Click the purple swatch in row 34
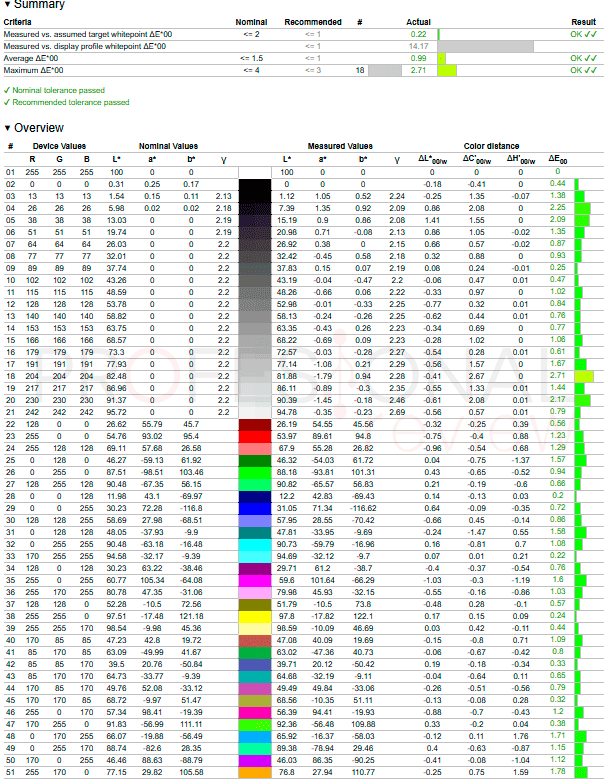613x781 pixels. pyautogui.click(x=255, y=568)
